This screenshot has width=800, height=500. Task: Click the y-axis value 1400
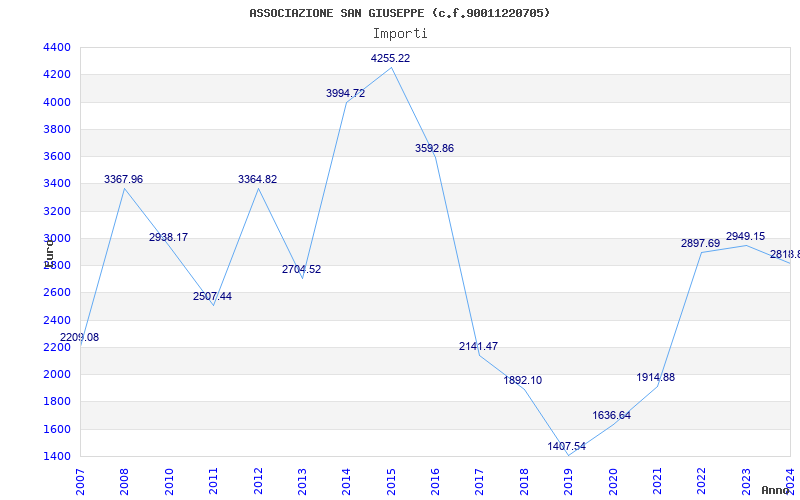57,456
